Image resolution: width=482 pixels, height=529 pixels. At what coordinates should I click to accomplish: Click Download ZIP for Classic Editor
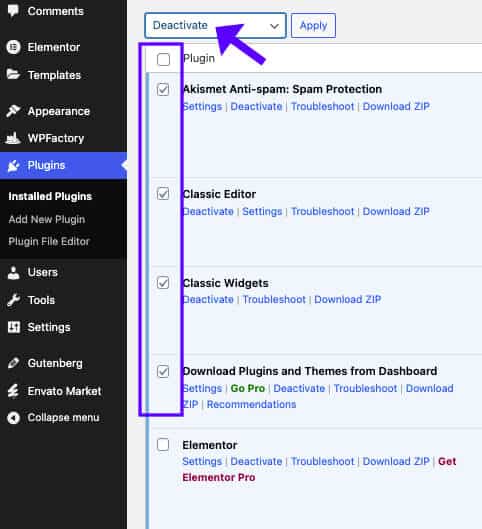point(396,212)
